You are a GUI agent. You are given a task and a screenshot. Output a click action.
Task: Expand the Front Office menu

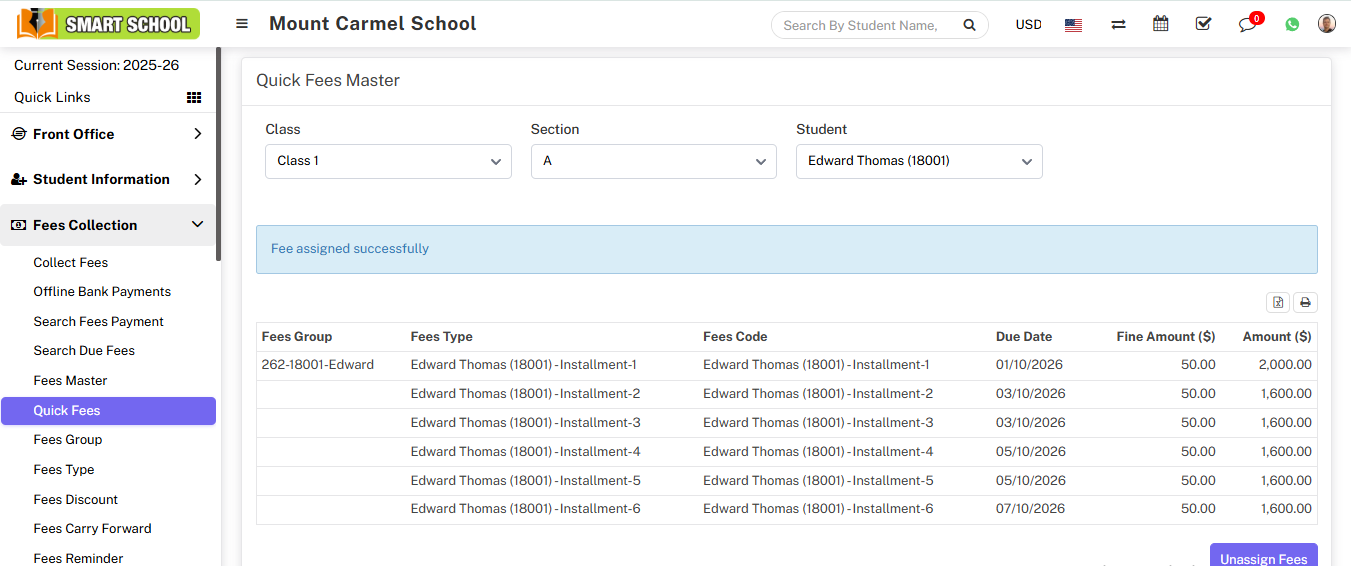click(x=108, y=134)
